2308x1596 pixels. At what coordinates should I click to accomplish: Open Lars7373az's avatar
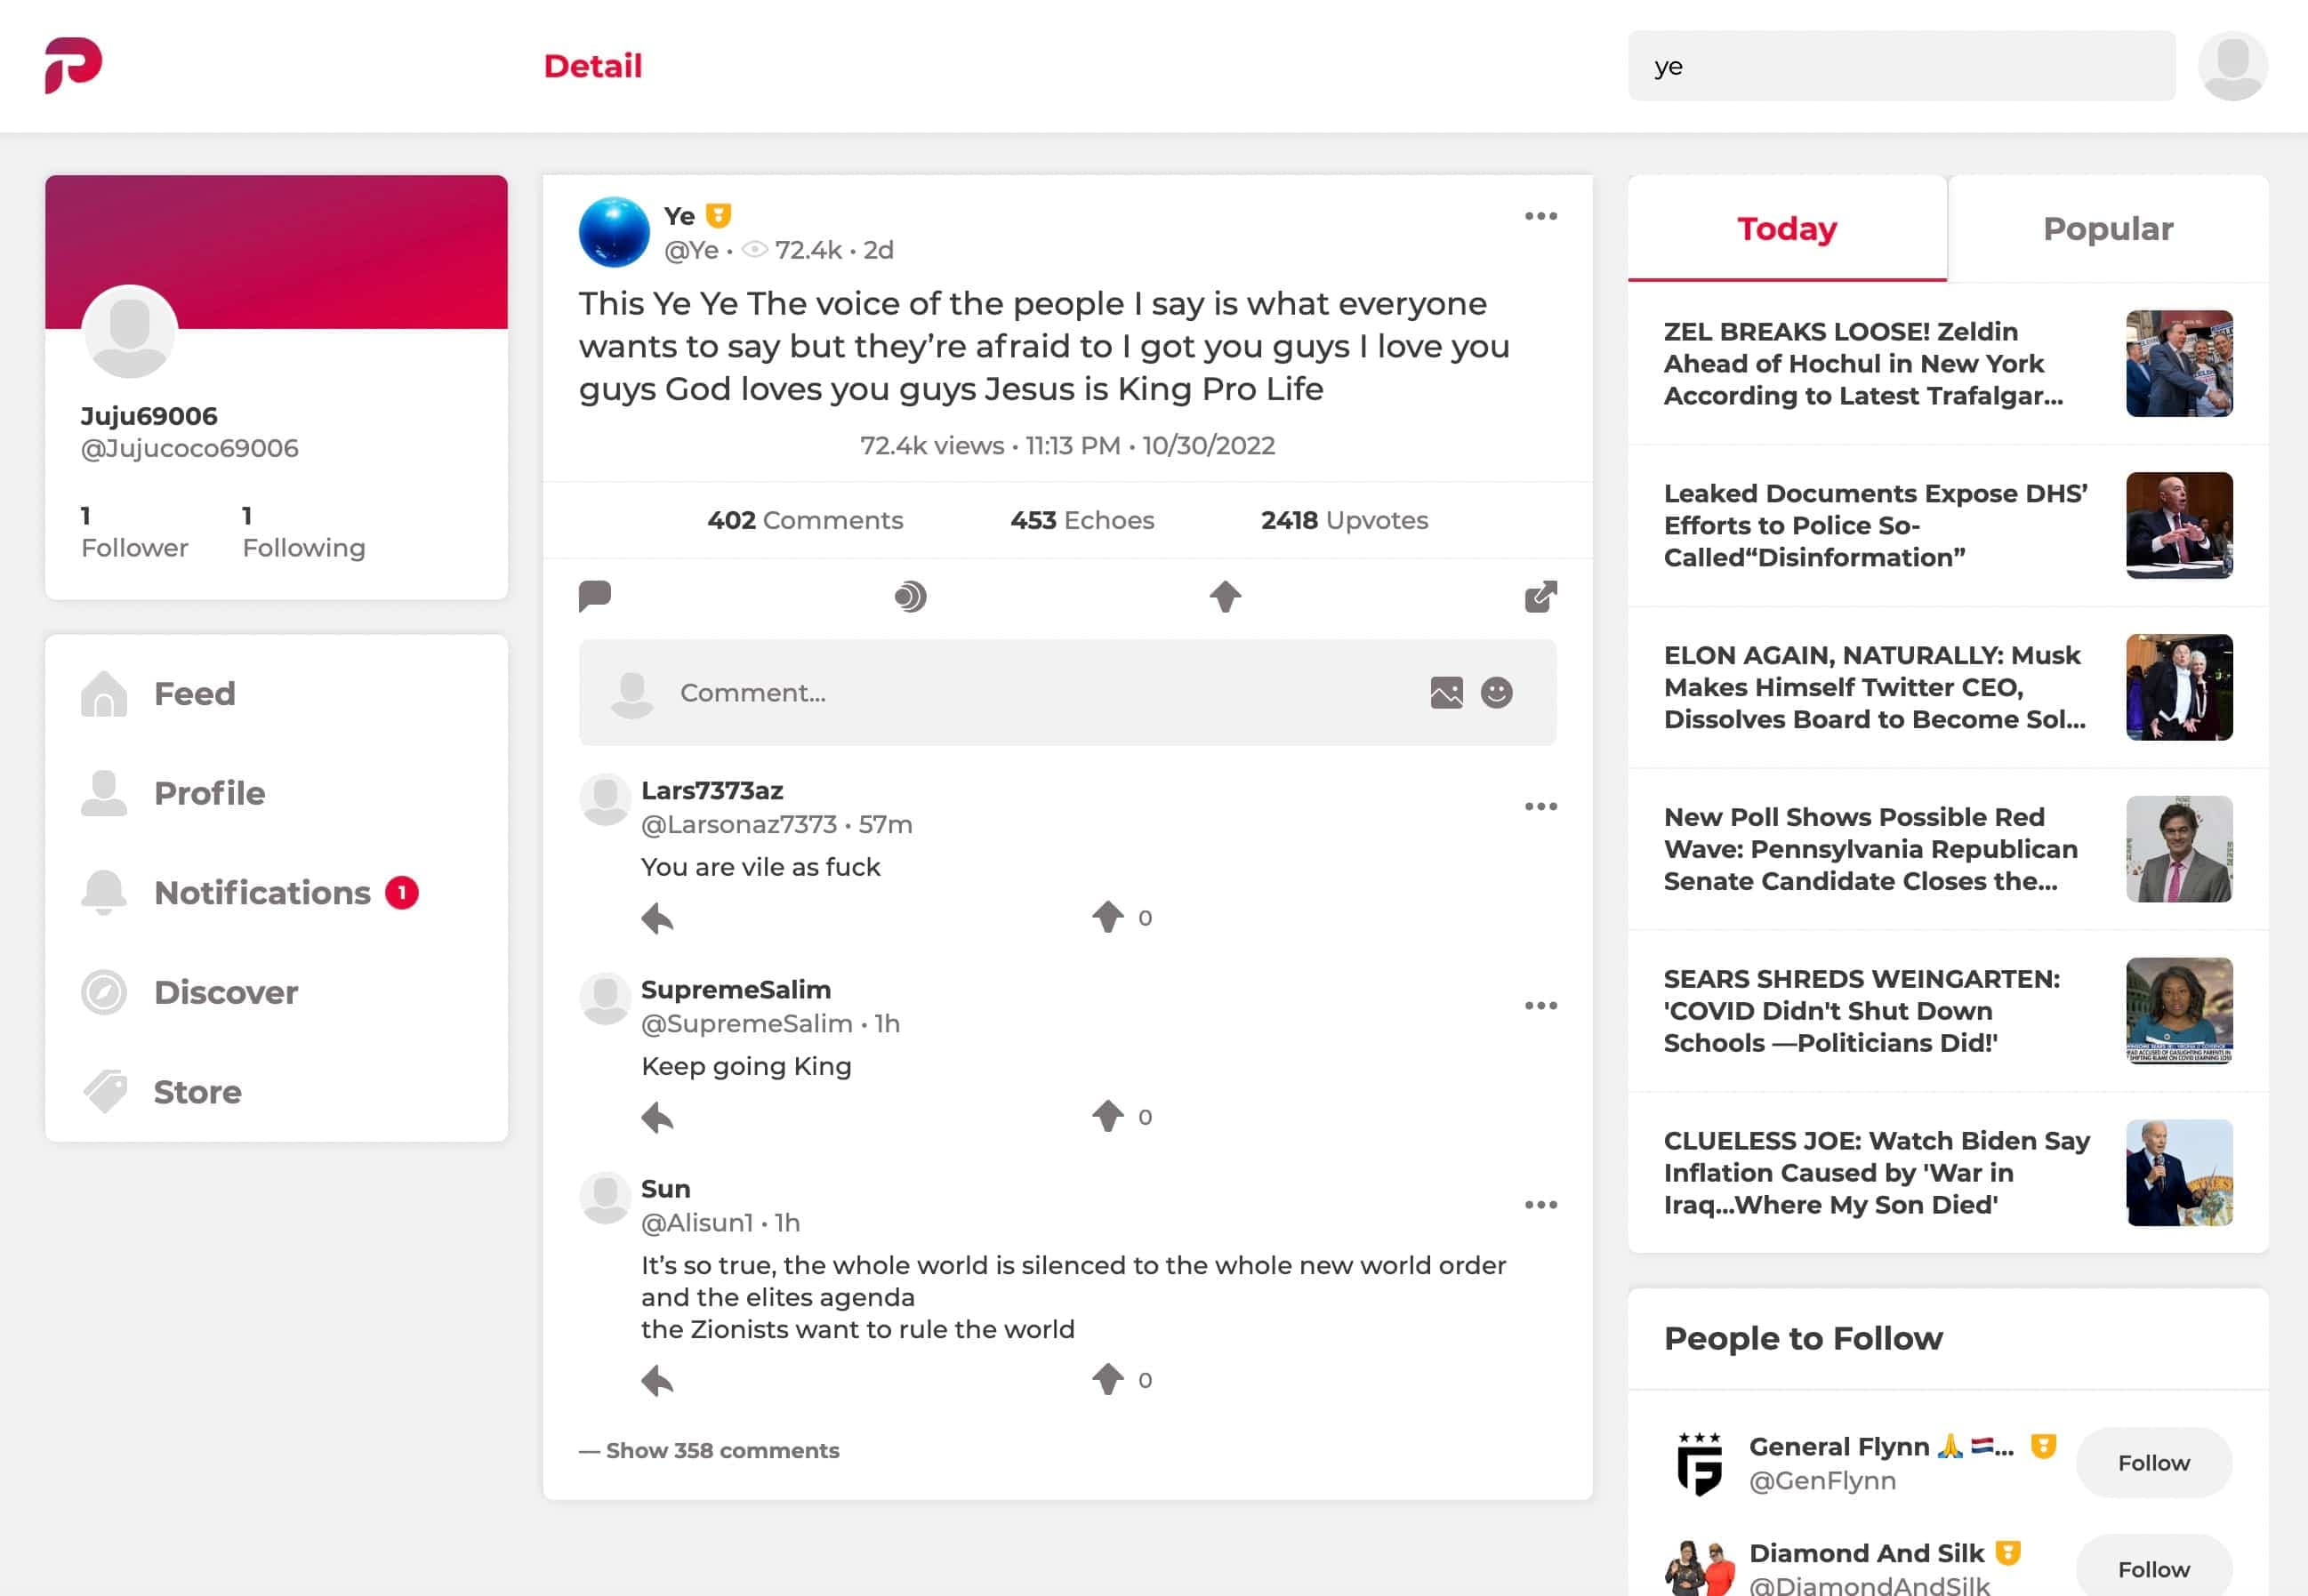click(x=605, y=799)
